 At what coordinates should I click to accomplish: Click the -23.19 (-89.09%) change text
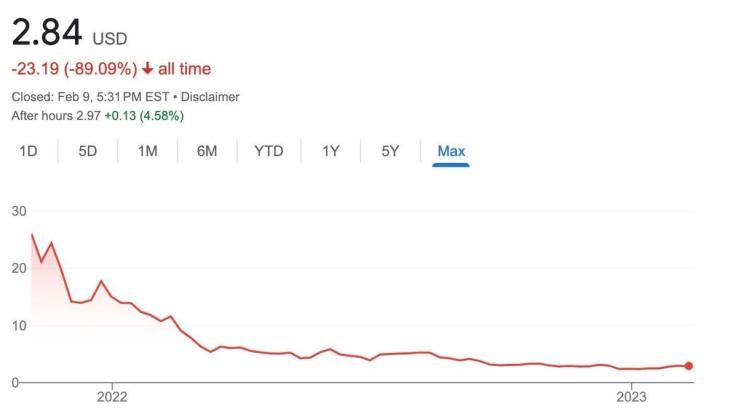pyautogui.click(x=74, y=69)
